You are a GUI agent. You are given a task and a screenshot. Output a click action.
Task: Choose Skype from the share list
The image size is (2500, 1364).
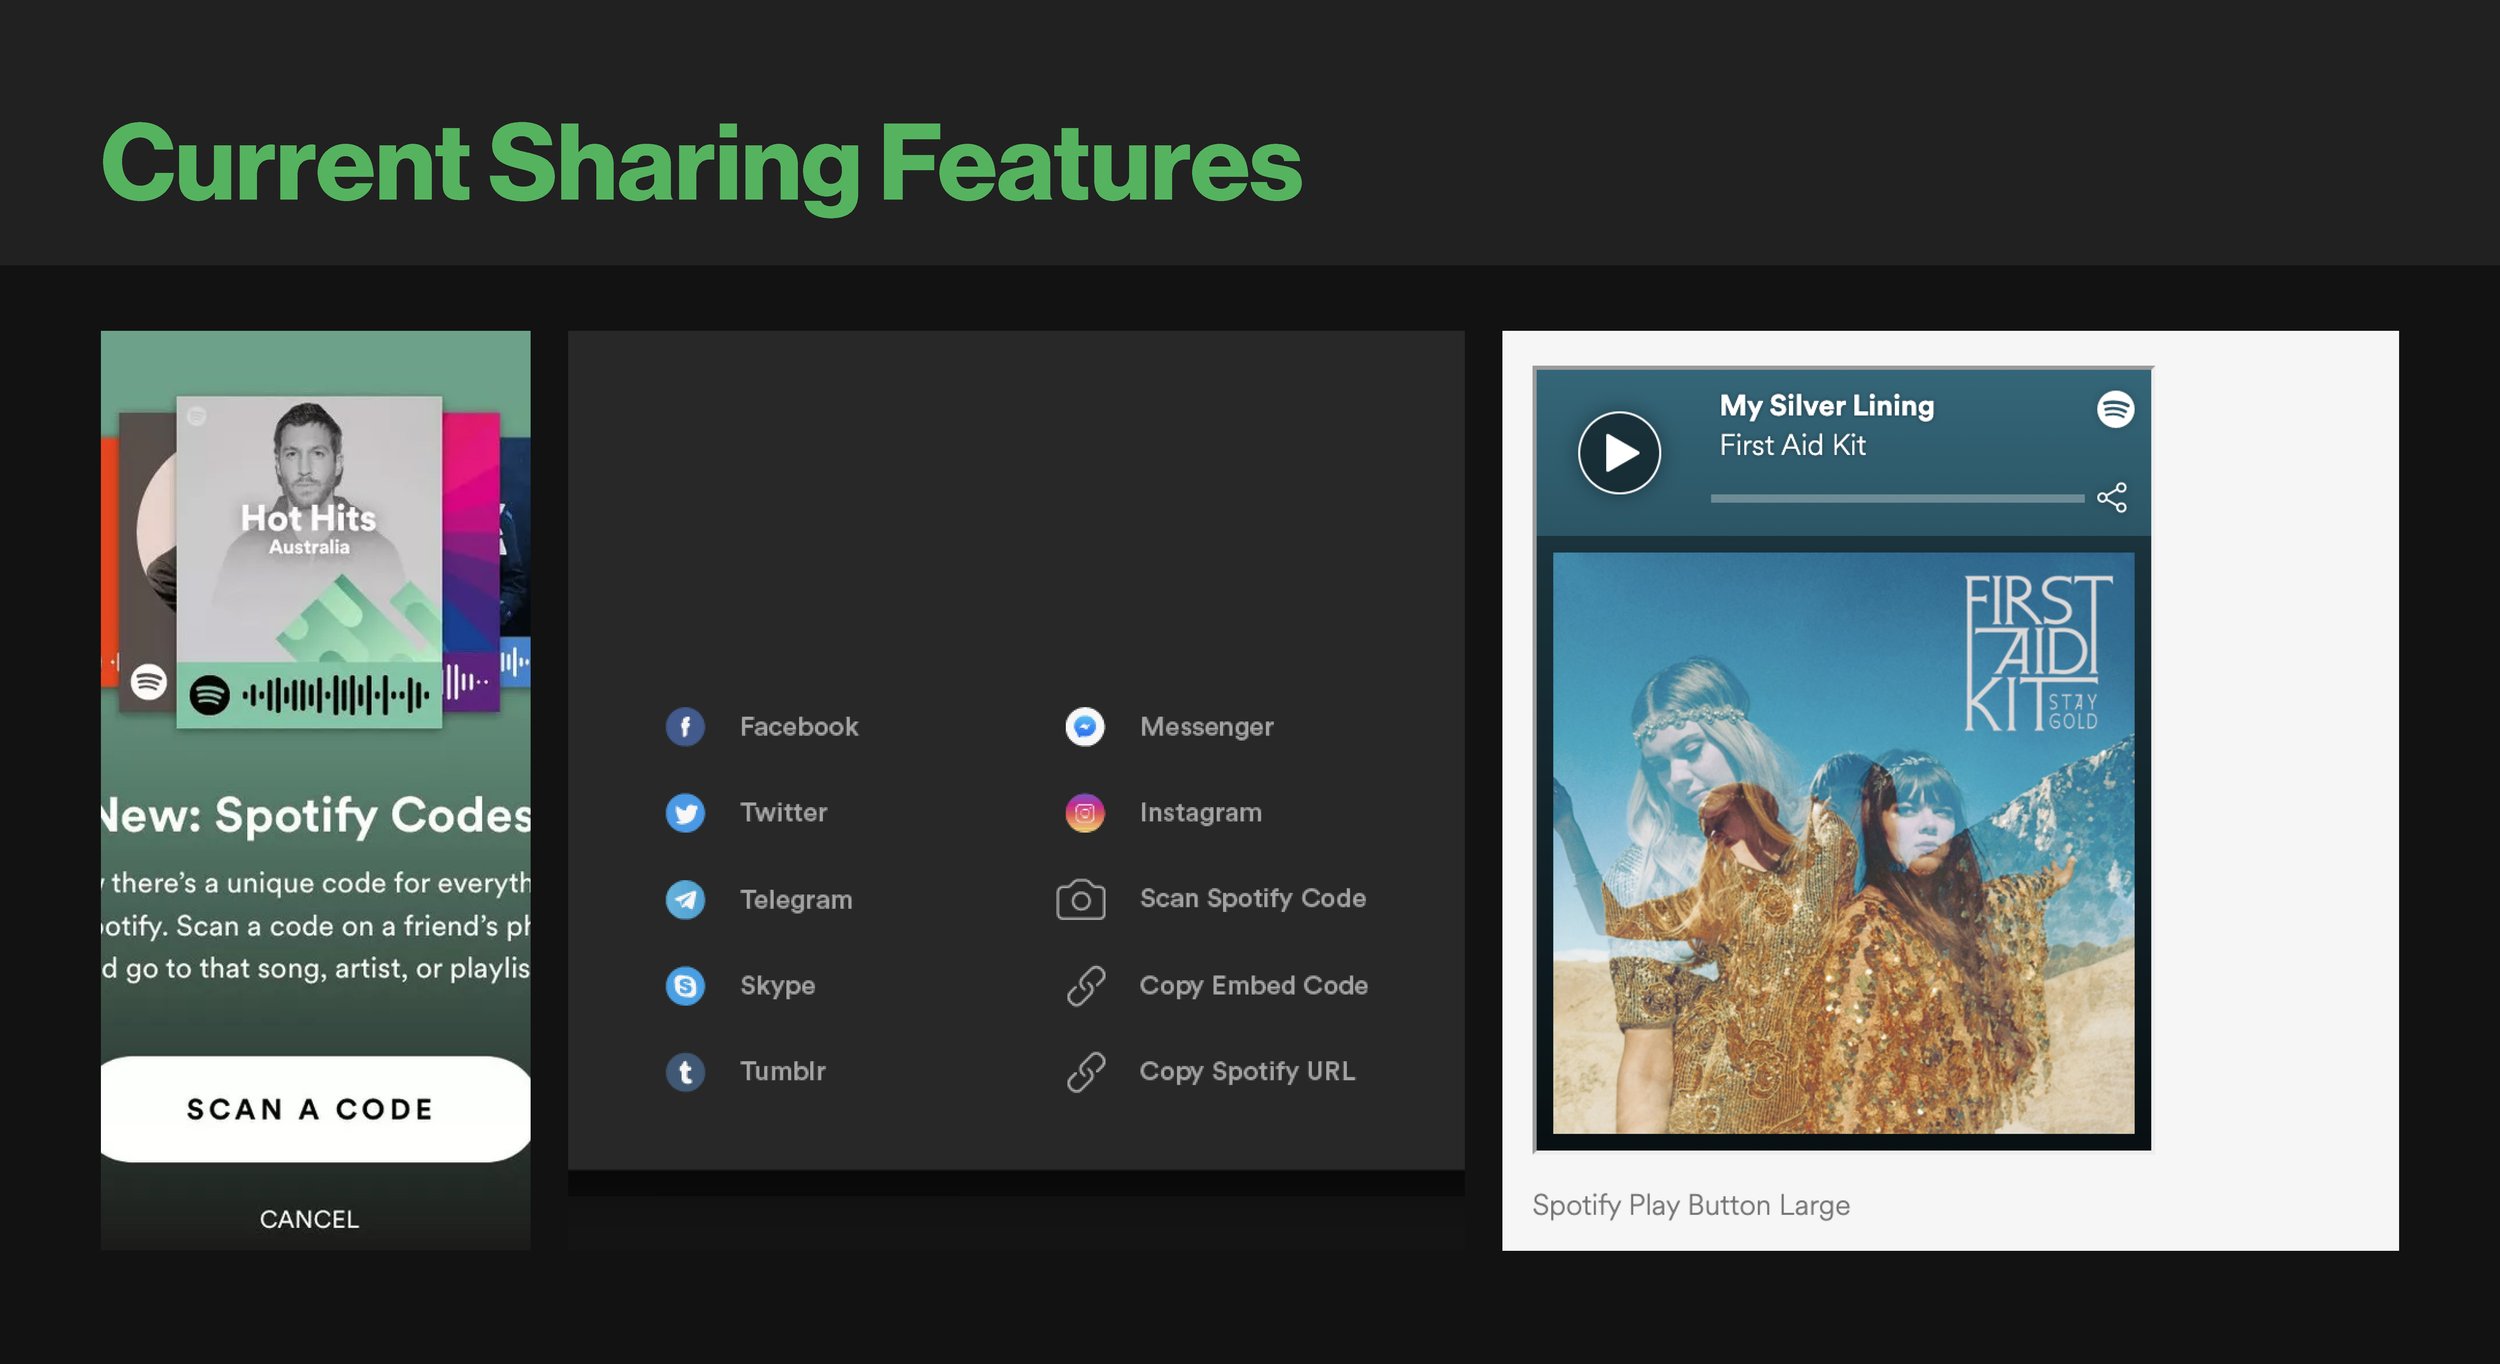(777, 986)
